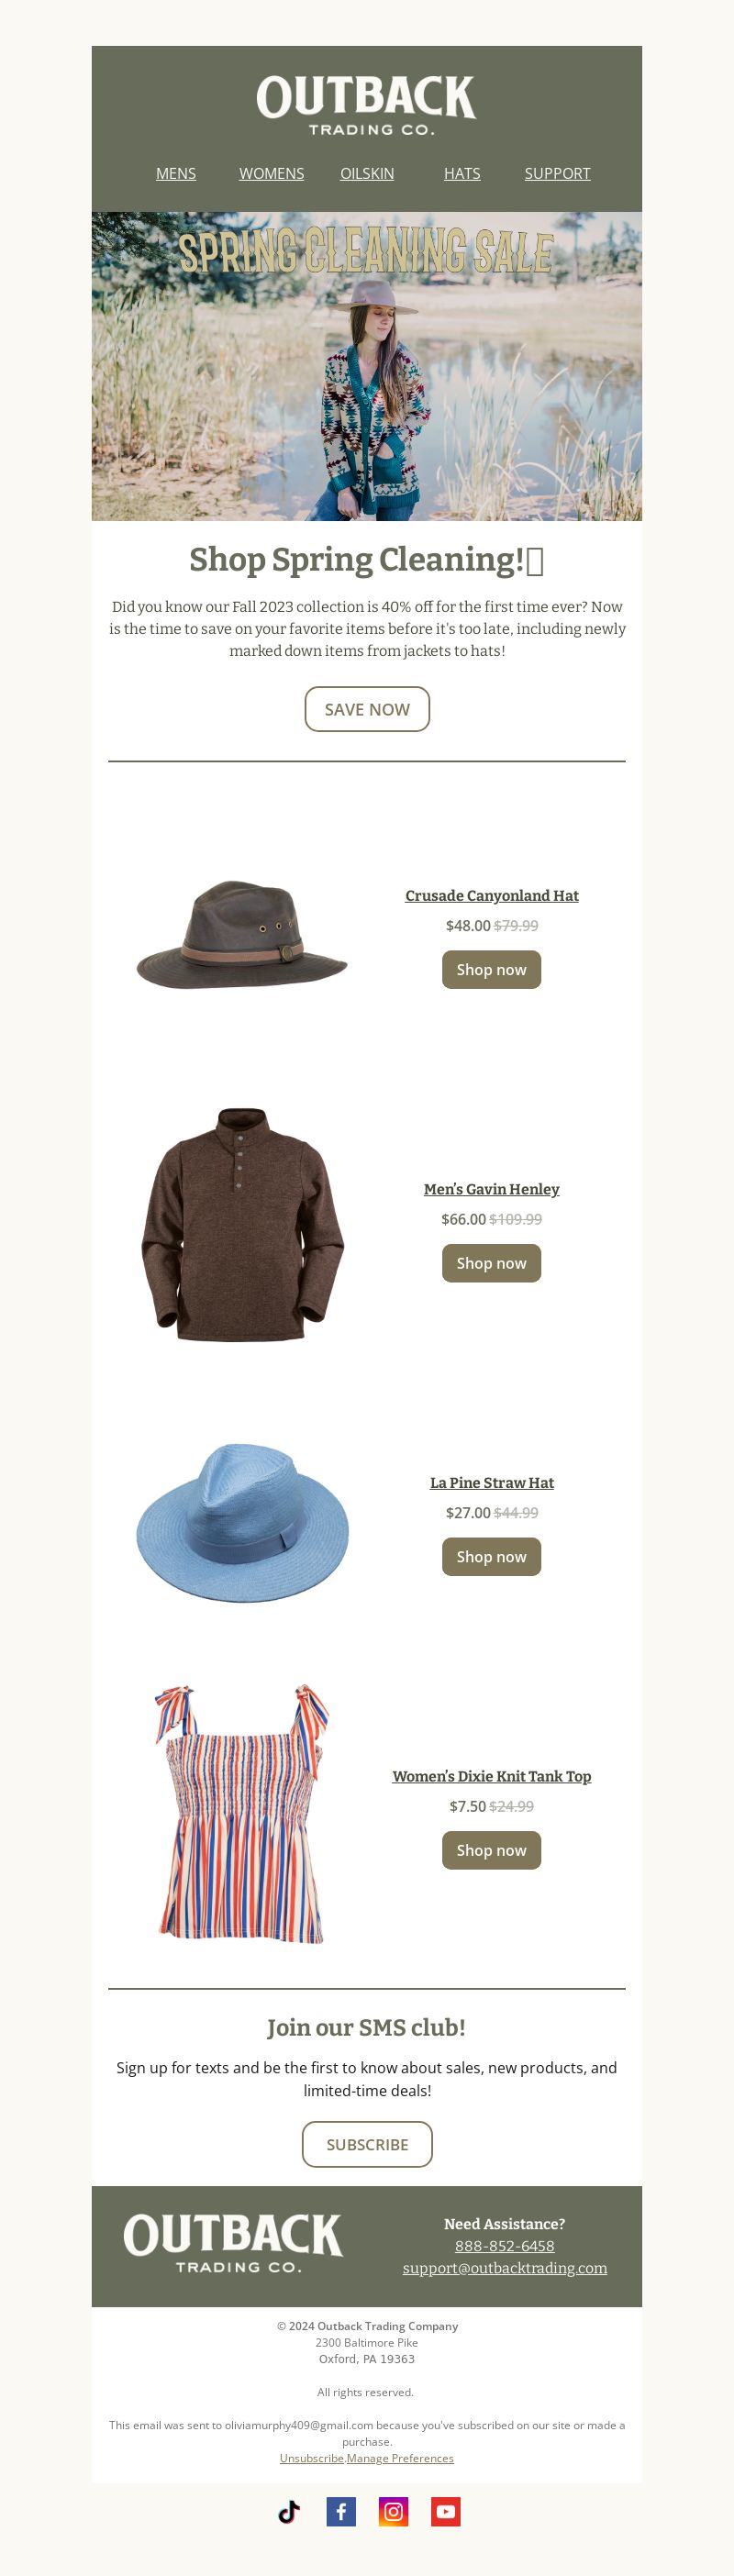
Task: Click the blue straw hat product image
Action: (242, 1521)
